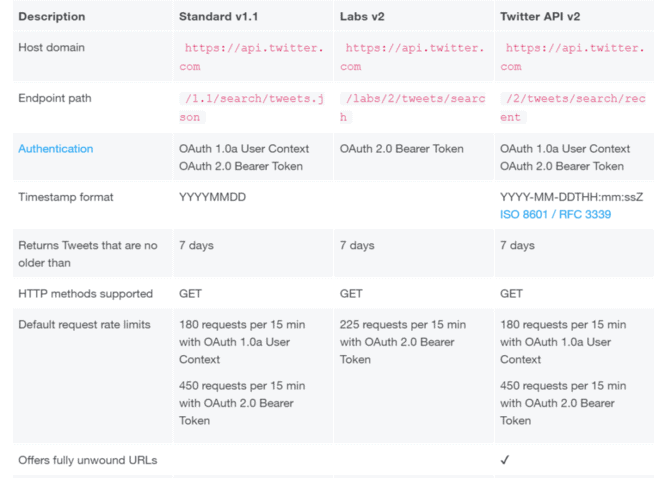Click the /2/tweets/search/recent endpoint code

pyautogui.click(x=573, y=108)
